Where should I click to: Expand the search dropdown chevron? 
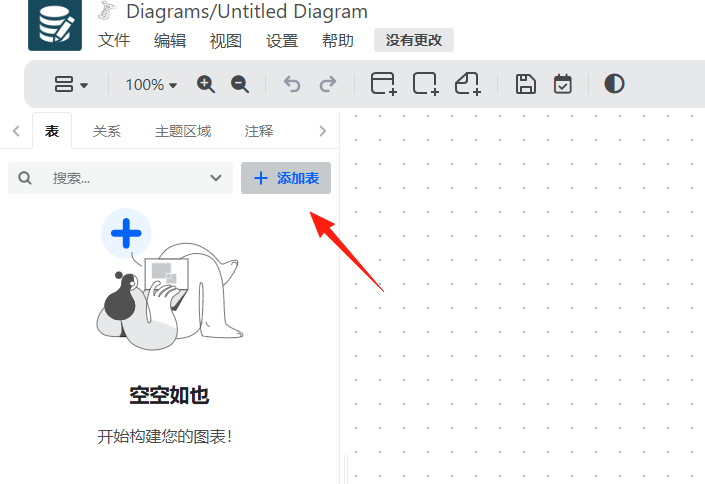coord(216,178)
